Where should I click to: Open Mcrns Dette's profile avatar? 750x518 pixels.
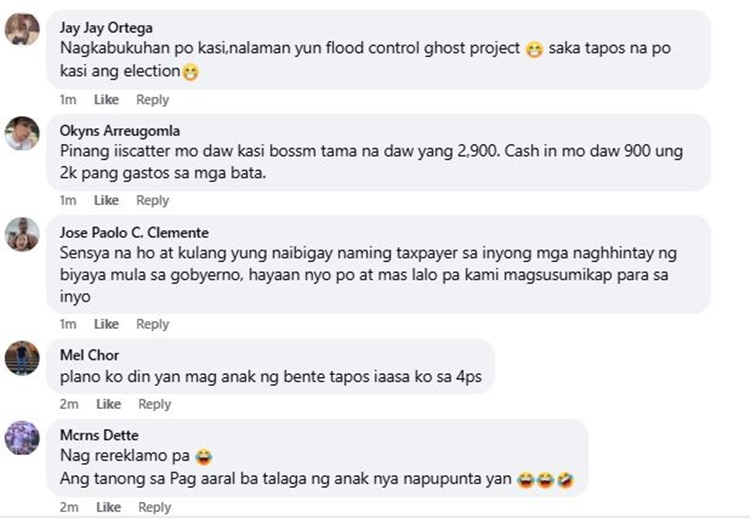[22, 438]
